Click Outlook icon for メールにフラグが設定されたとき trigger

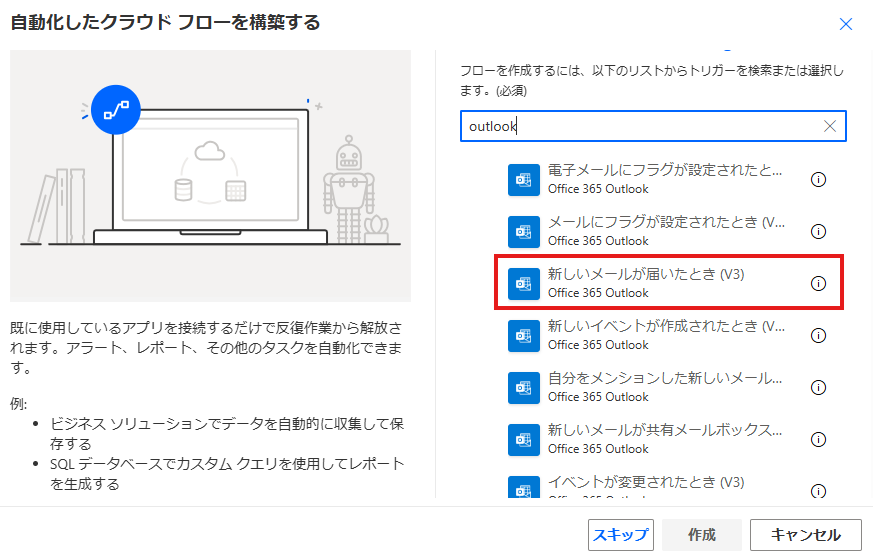pos(523,232)
